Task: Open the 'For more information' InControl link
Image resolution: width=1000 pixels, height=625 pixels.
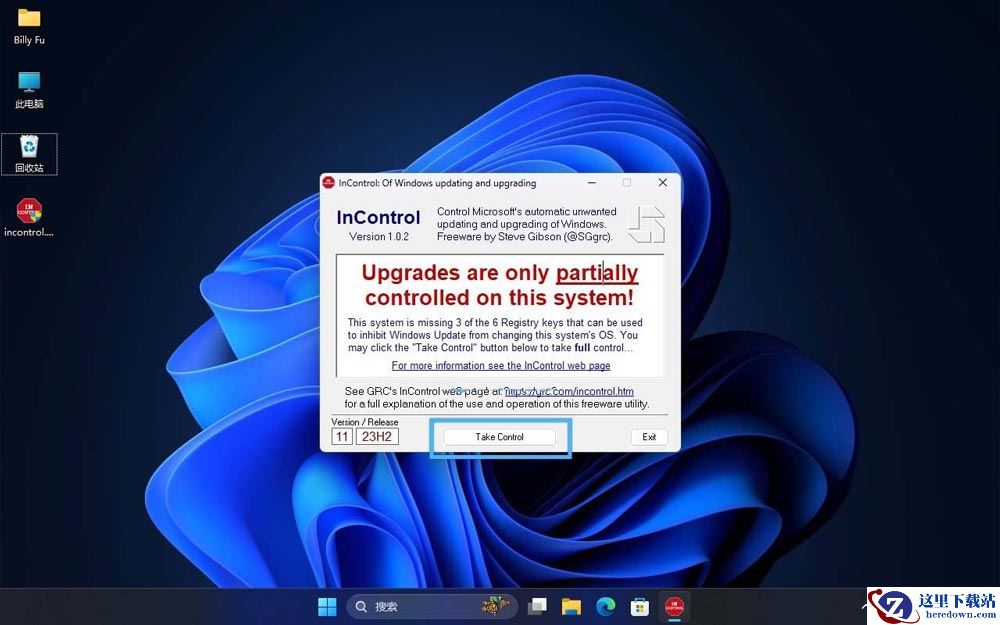Action: click(x=501, y=365)
